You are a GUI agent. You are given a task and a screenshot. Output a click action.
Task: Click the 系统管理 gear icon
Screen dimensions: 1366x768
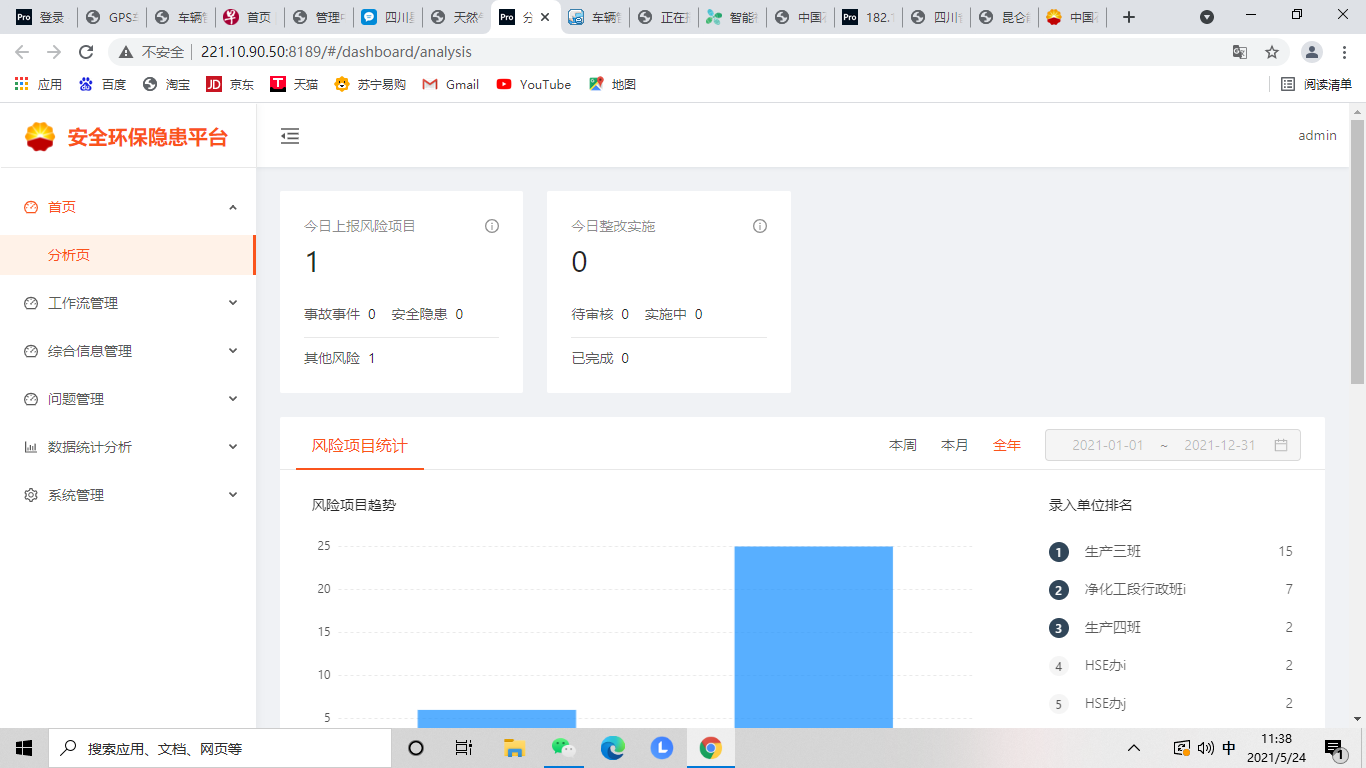(31, 495)
